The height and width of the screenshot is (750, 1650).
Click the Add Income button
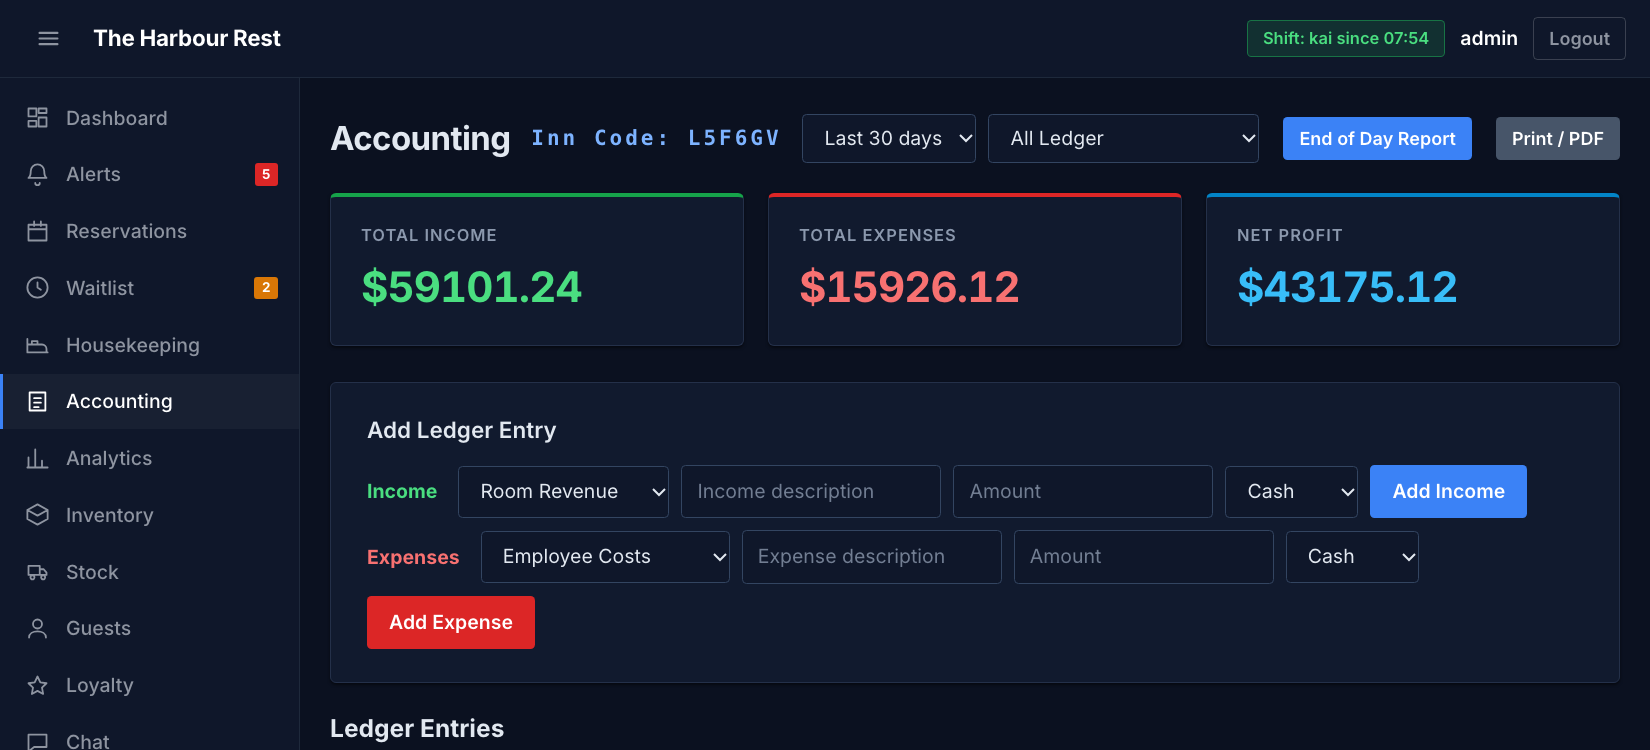pyautogui.click(x=1448, y=491)
